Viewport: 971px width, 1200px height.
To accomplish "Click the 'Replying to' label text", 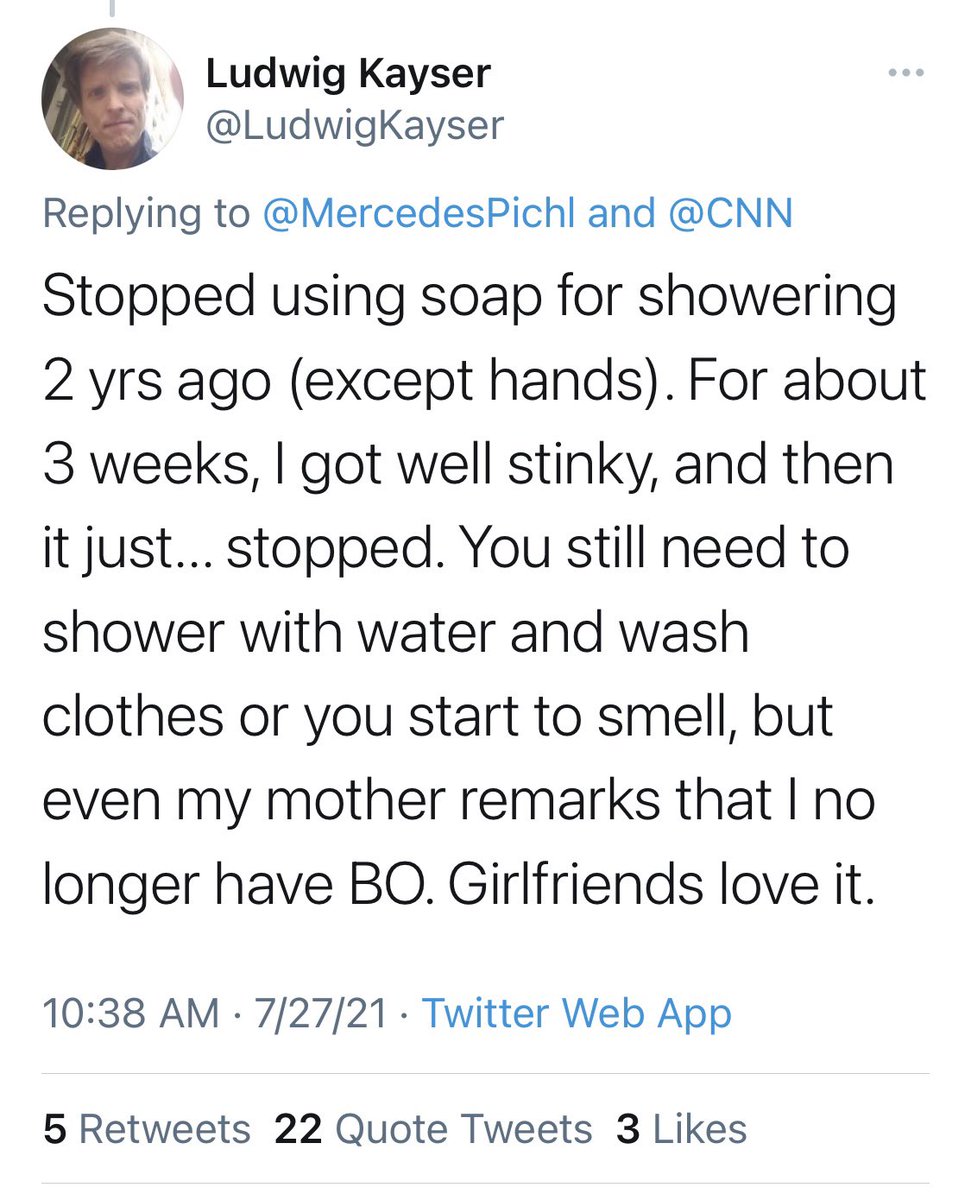I will tap(146, 214).
